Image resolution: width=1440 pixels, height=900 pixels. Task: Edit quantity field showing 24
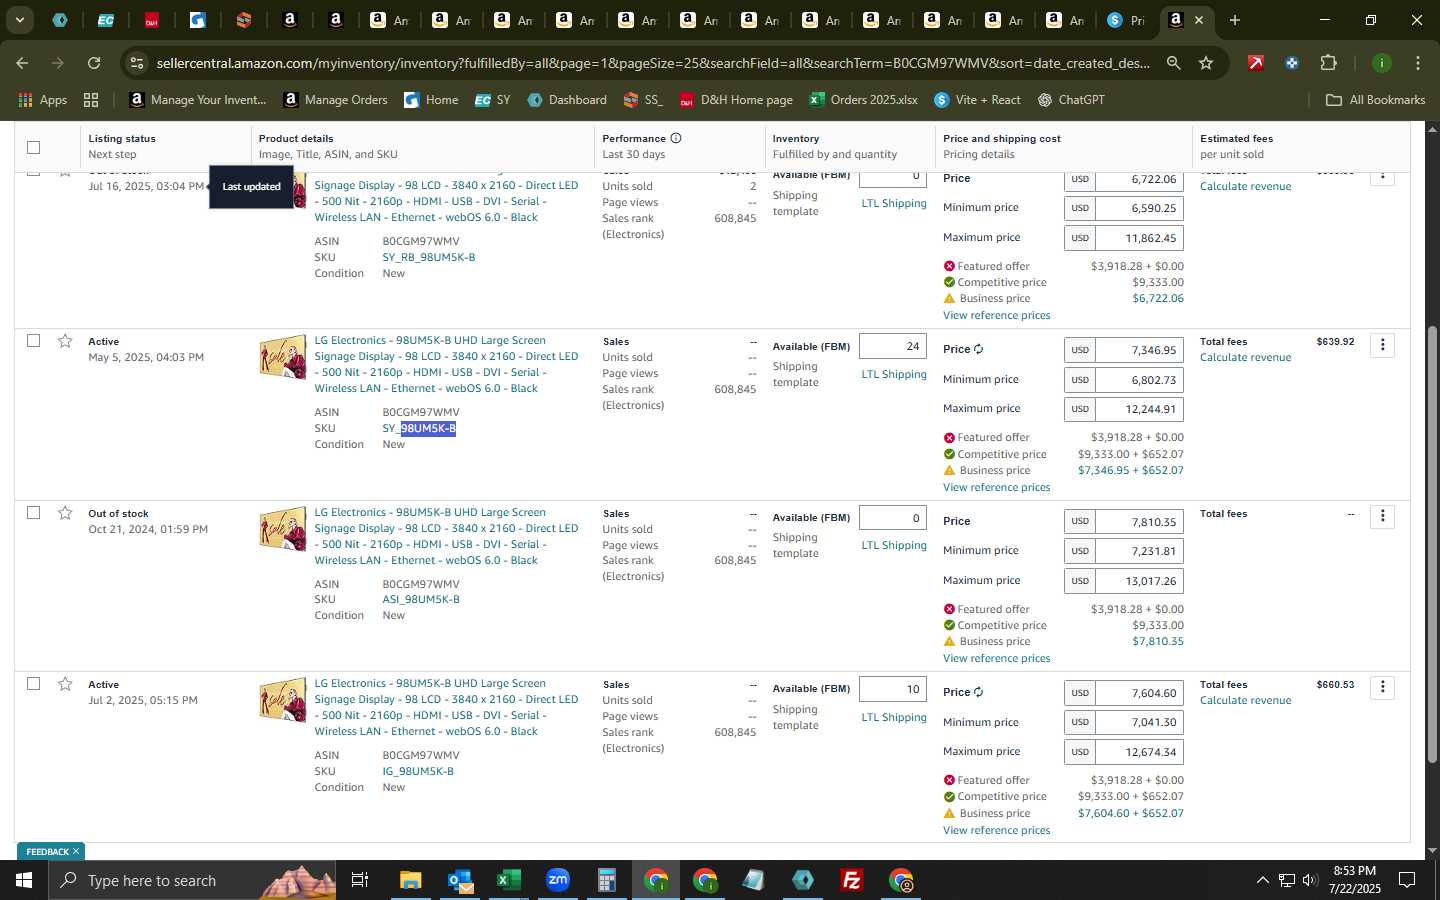tap(893, 346)
